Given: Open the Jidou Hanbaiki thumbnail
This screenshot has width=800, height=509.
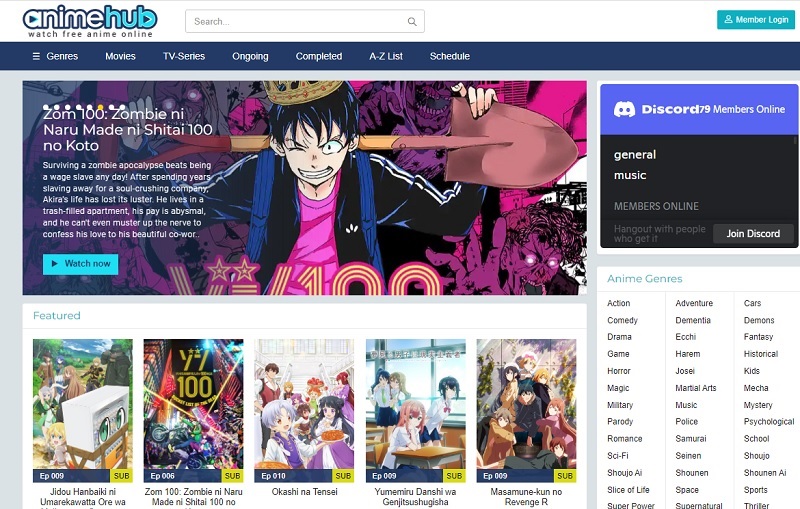Looking at the screenshot, I should click(x=83, y=411).
